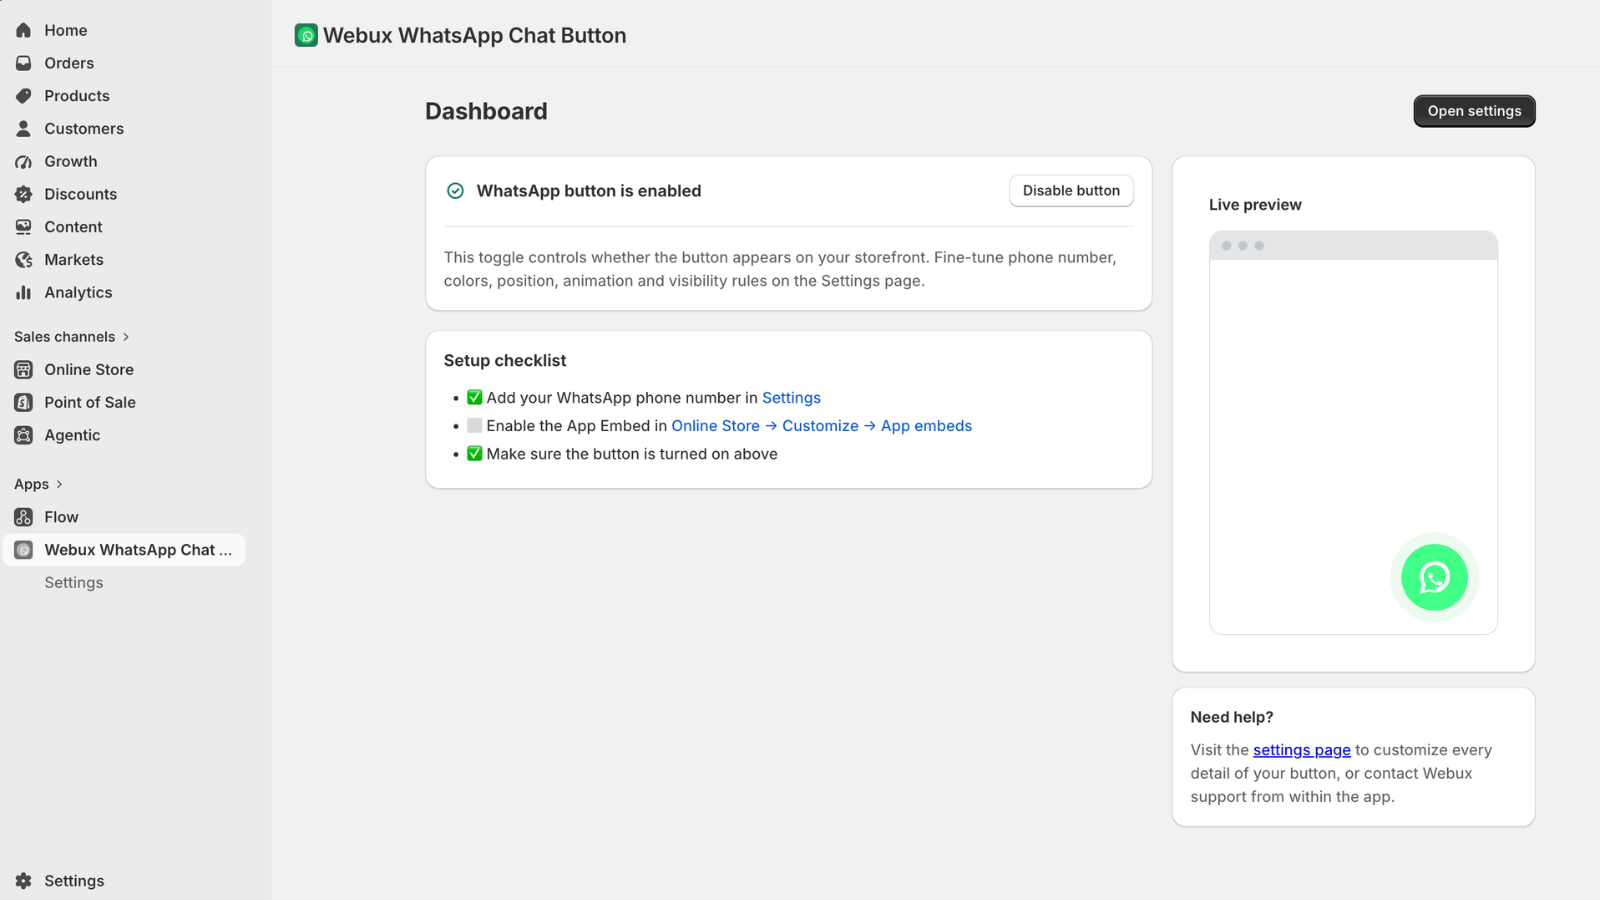Click the Apps heading label

point(32,484)
